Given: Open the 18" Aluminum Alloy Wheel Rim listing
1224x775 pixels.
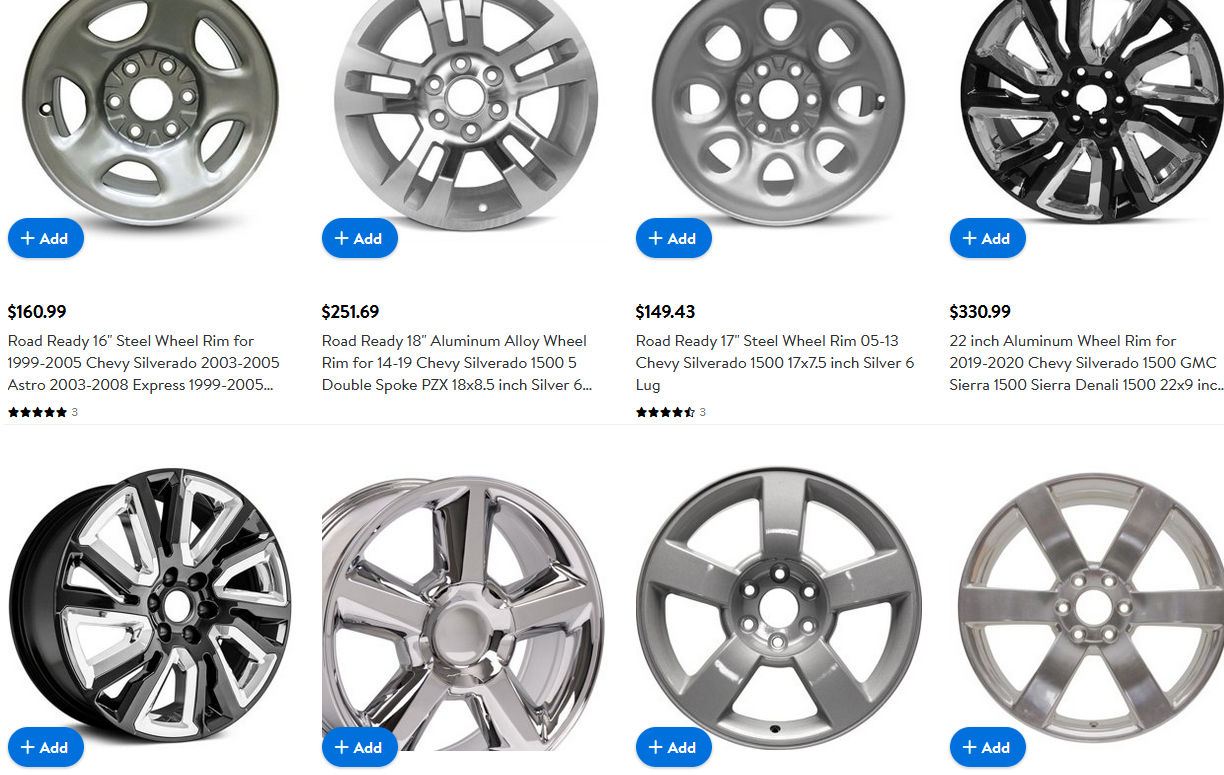Looking at the screenshot, I should point(455,362).
